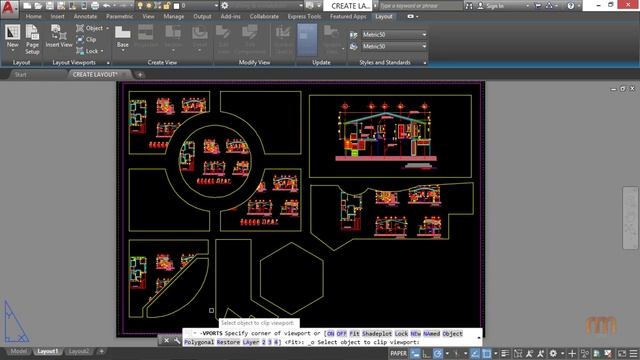
Task: Expand the Lock viewport dropdown arrow
Action: point(102,51)
